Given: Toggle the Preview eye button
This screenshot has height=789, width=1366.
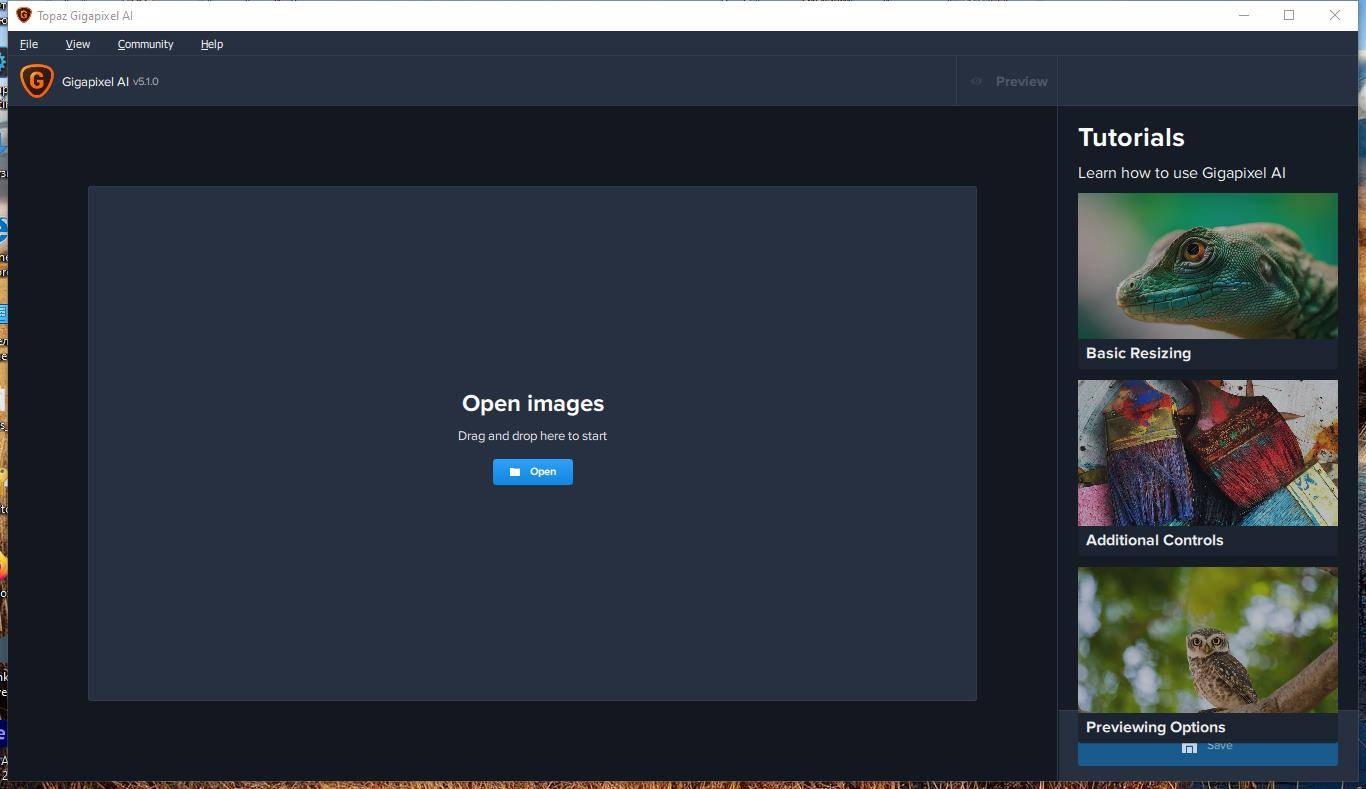Looking at the screenshot, I should [1008, 81].
